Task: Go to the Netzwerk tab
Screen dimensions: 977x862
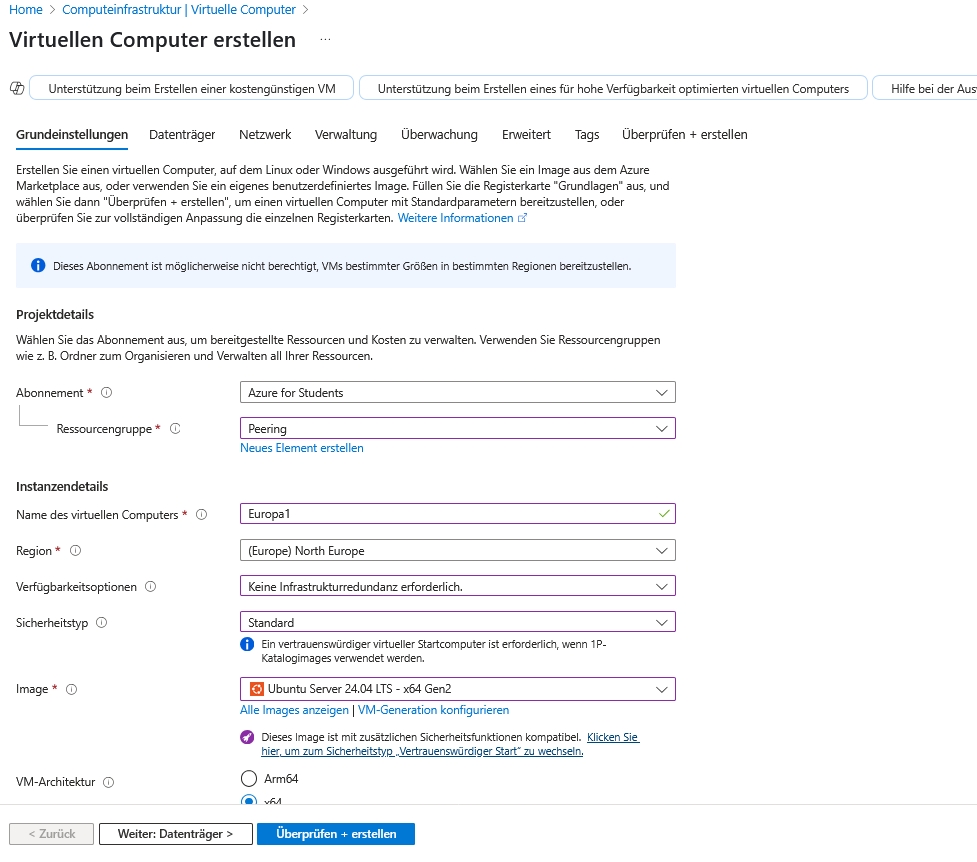Action: [x=265, y=135]
